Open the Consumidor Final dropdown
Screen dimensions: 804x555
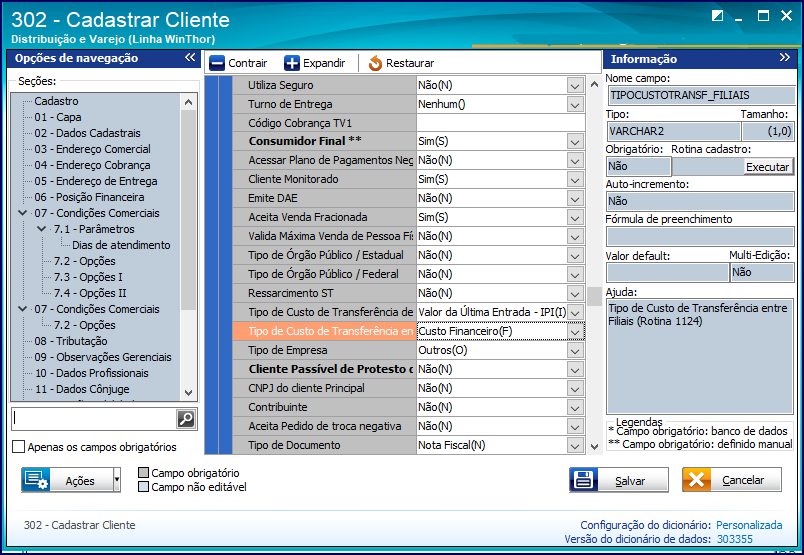pyautogui.click(x=575, y=142)
